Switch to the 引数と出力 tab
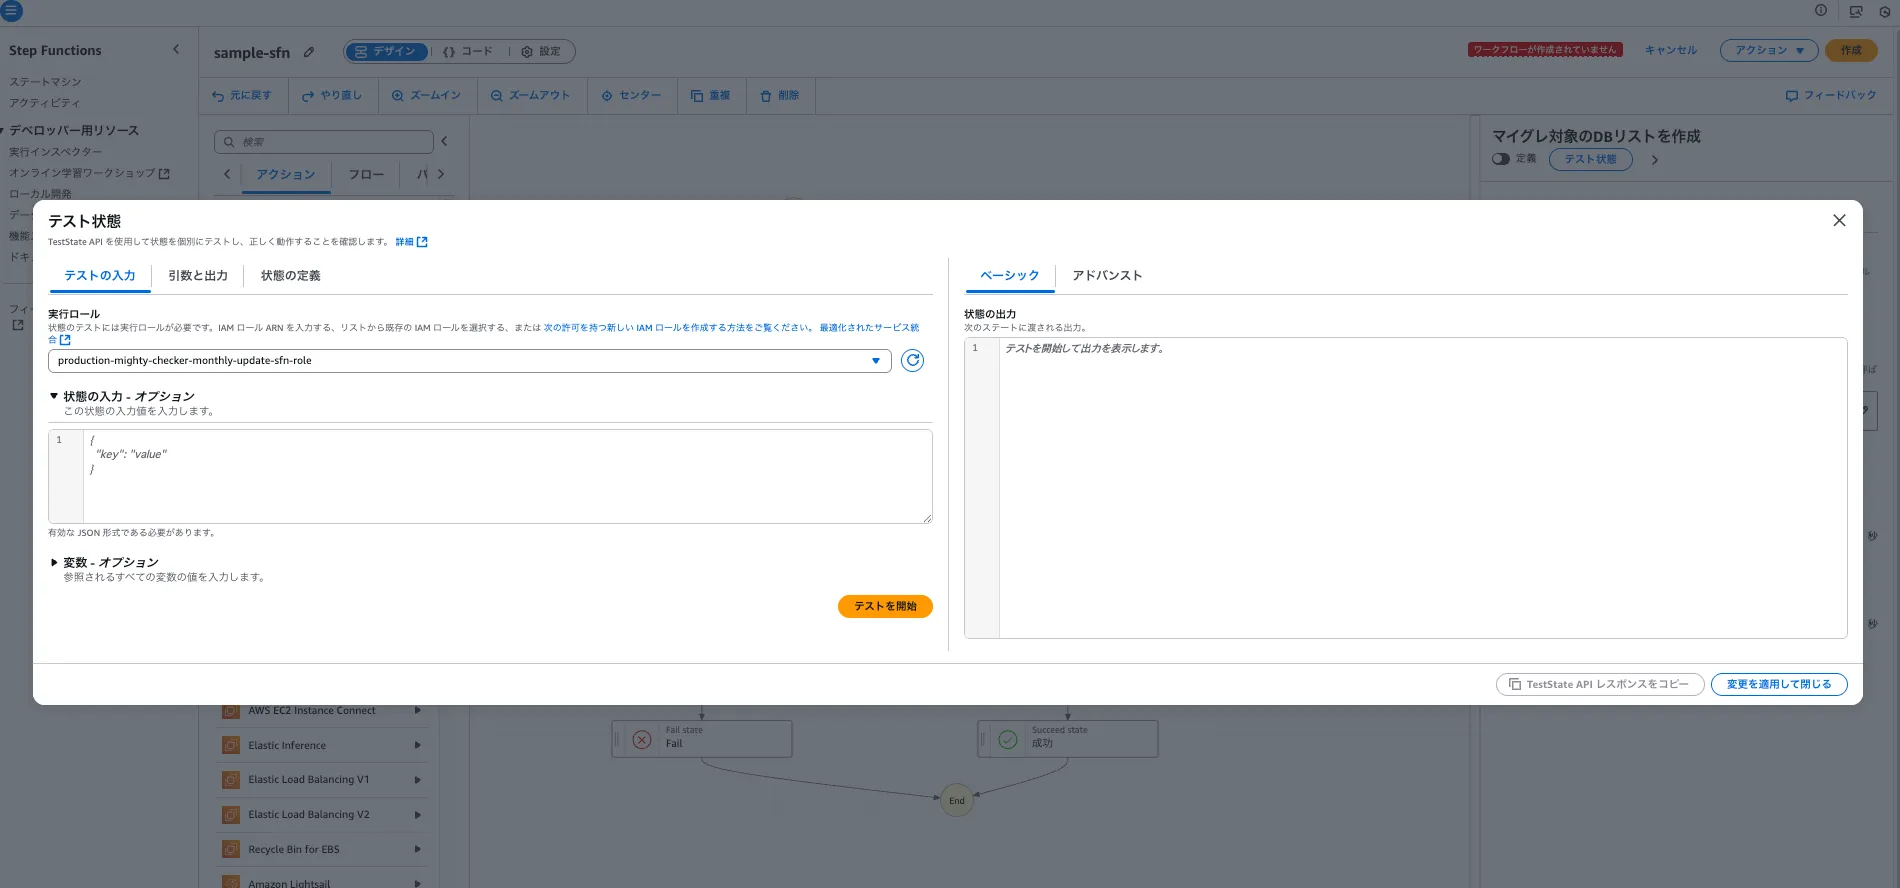Image resolution: width=1900 pixels, height=888 pixels. pos(197,276)
